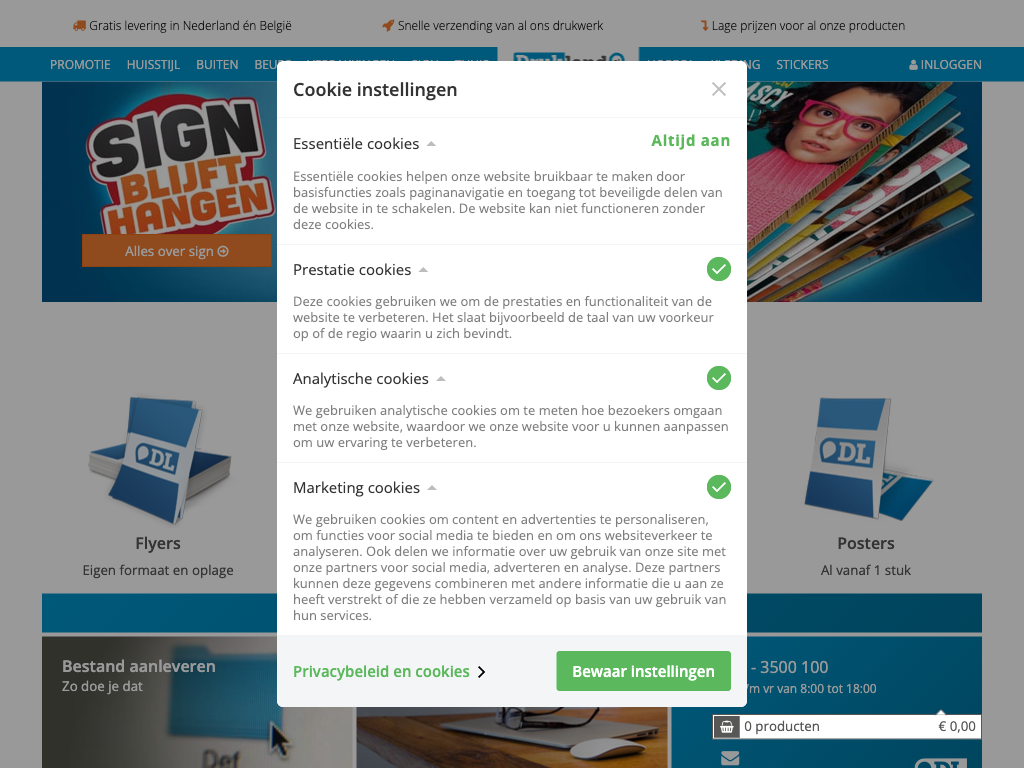Collapse Marketing cookies description

(432, 488)
